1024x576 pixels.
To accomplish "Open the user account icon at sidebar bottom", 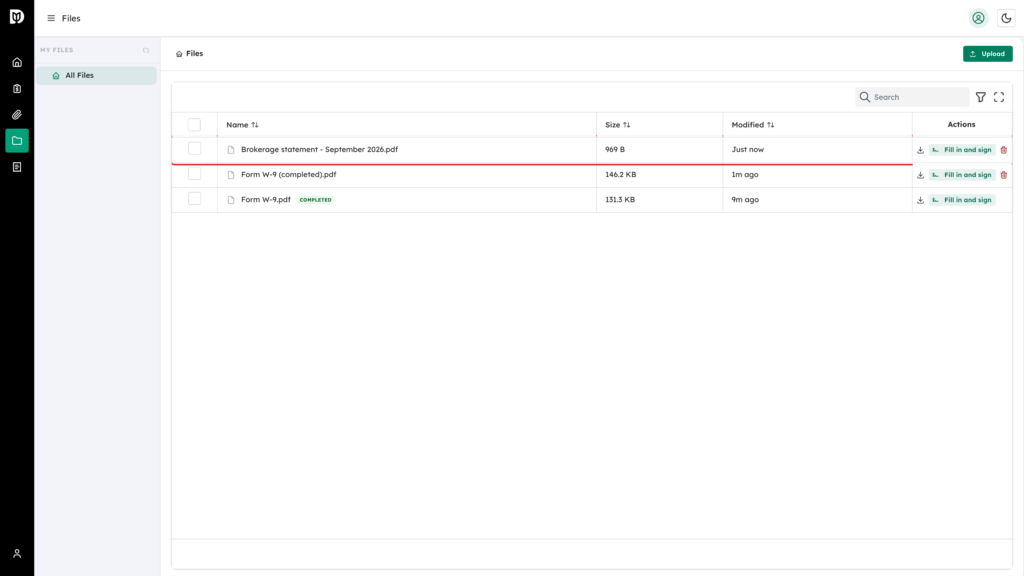I will coord(17,554).
